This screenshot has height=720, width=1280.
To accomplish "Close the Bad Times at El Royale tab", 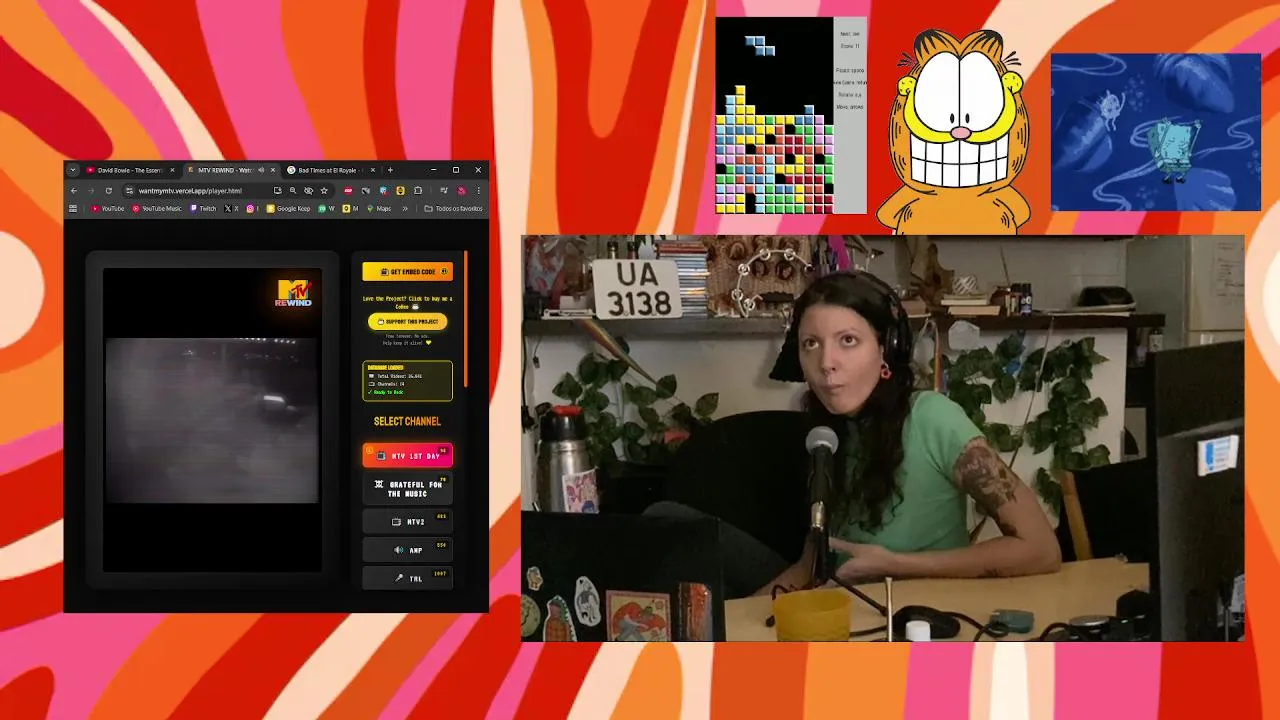I will coord(373,170).
